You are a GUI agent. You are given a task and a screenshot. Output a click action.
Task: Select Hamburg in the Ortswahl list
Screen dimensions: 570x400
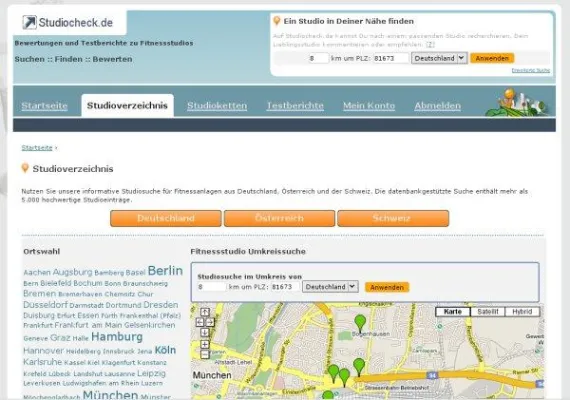coord(117,337)
